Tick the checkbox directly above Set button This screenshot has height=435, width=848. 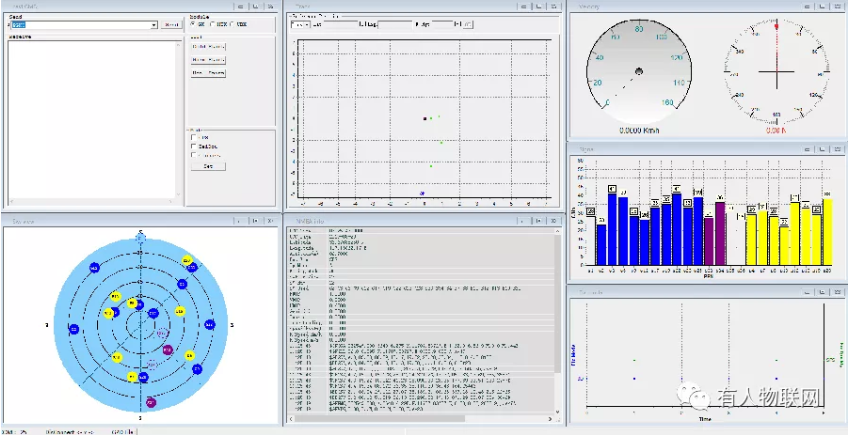click(x=194, y=155)
